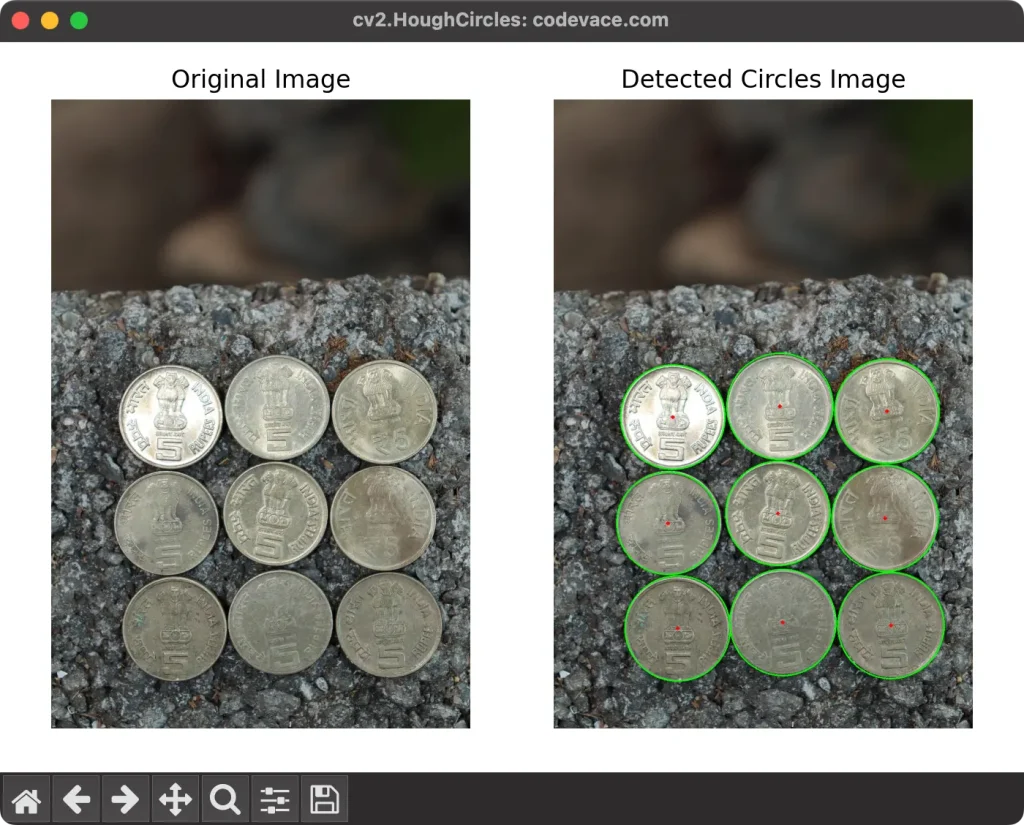Click the "Original Image" subplot title
Viewport: 1024px width, 825px height.
260,80
